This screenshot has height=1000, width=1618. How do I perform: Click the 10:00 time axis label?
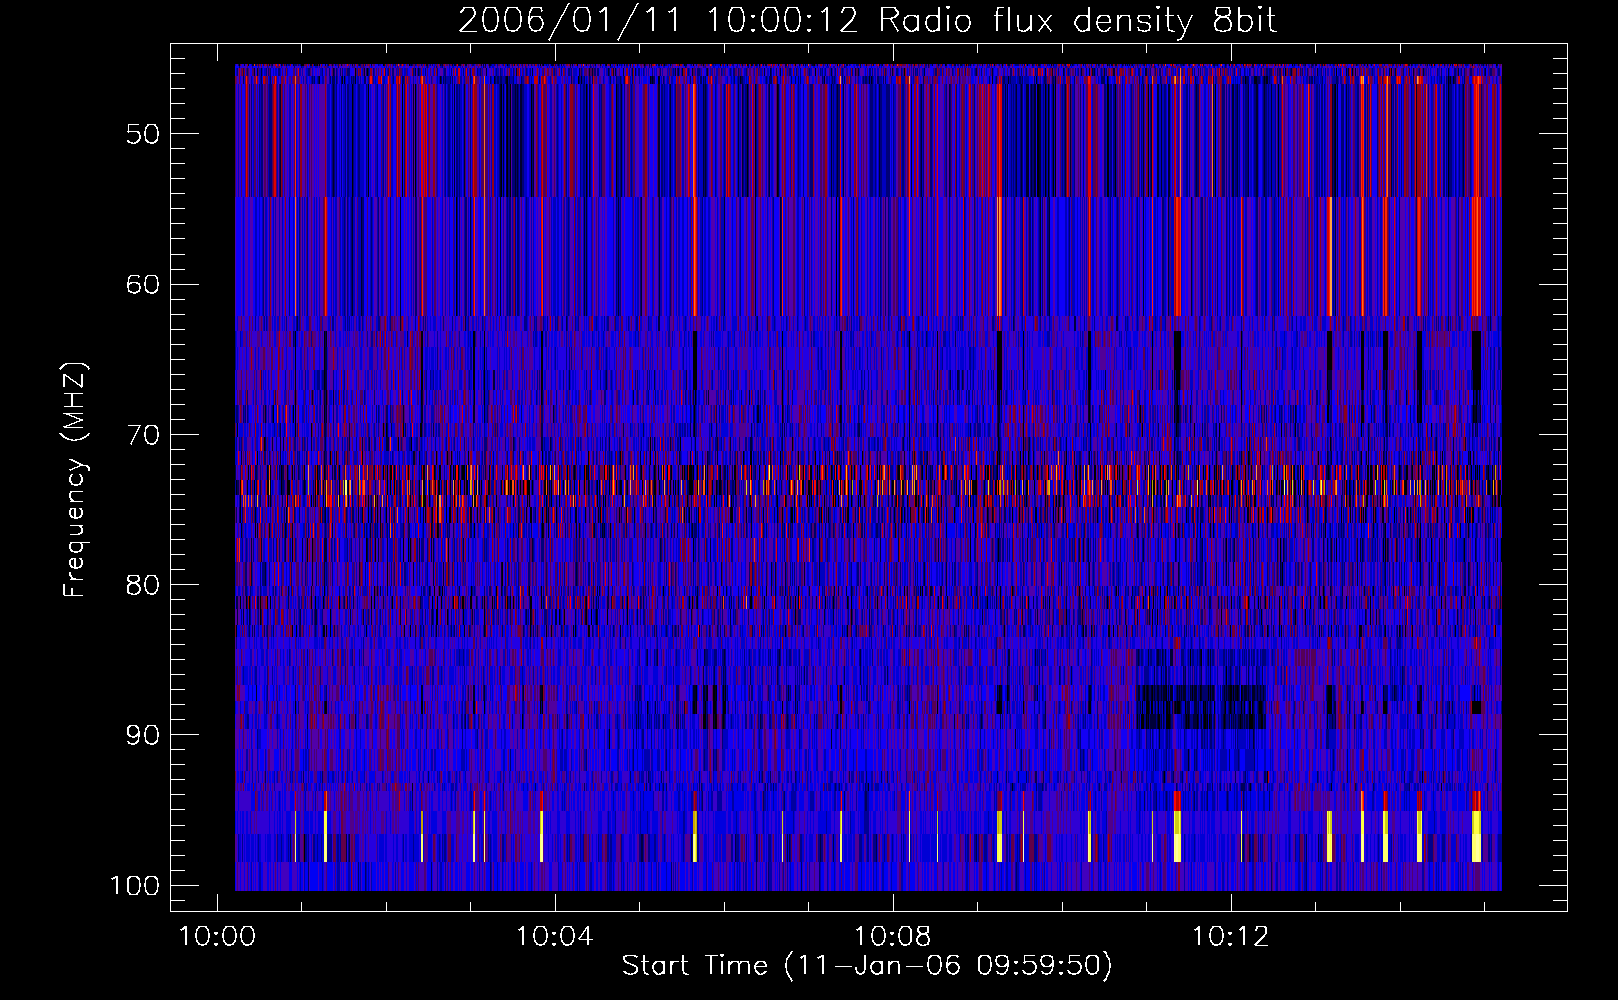pyautogui.click(x=217, y=937)
